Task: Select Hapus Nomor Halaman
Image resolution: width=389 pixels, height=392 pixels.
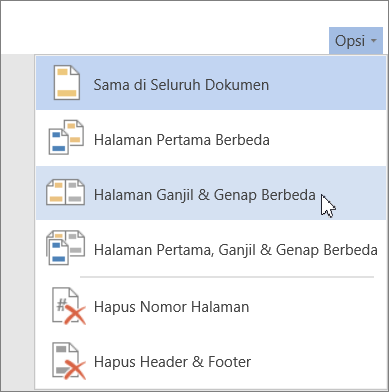Action: pyautogui.click(x=211, y=307)
